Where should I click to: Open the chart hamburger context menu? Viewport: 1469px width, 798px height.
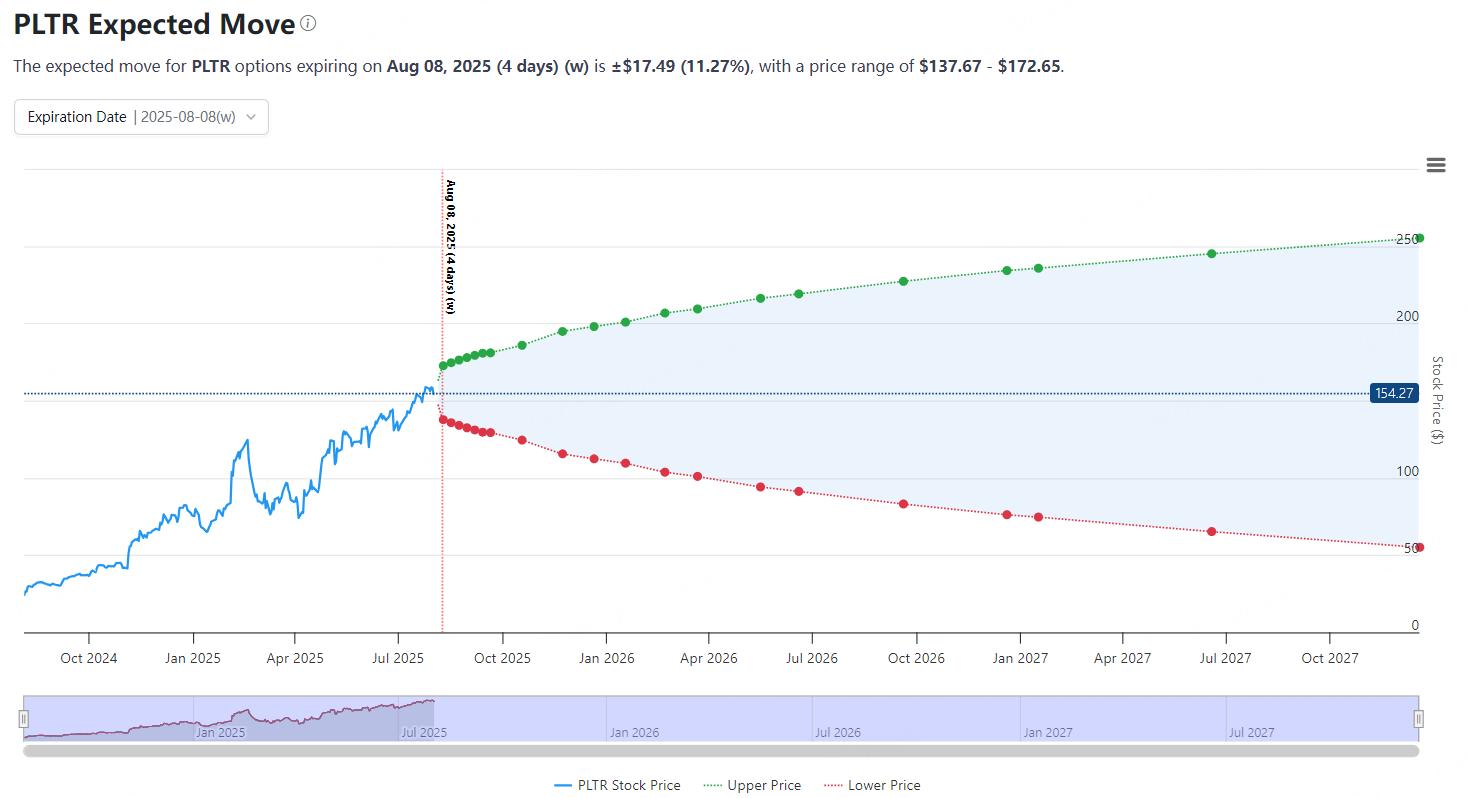pyautogui.click(x=1436, y=165)
